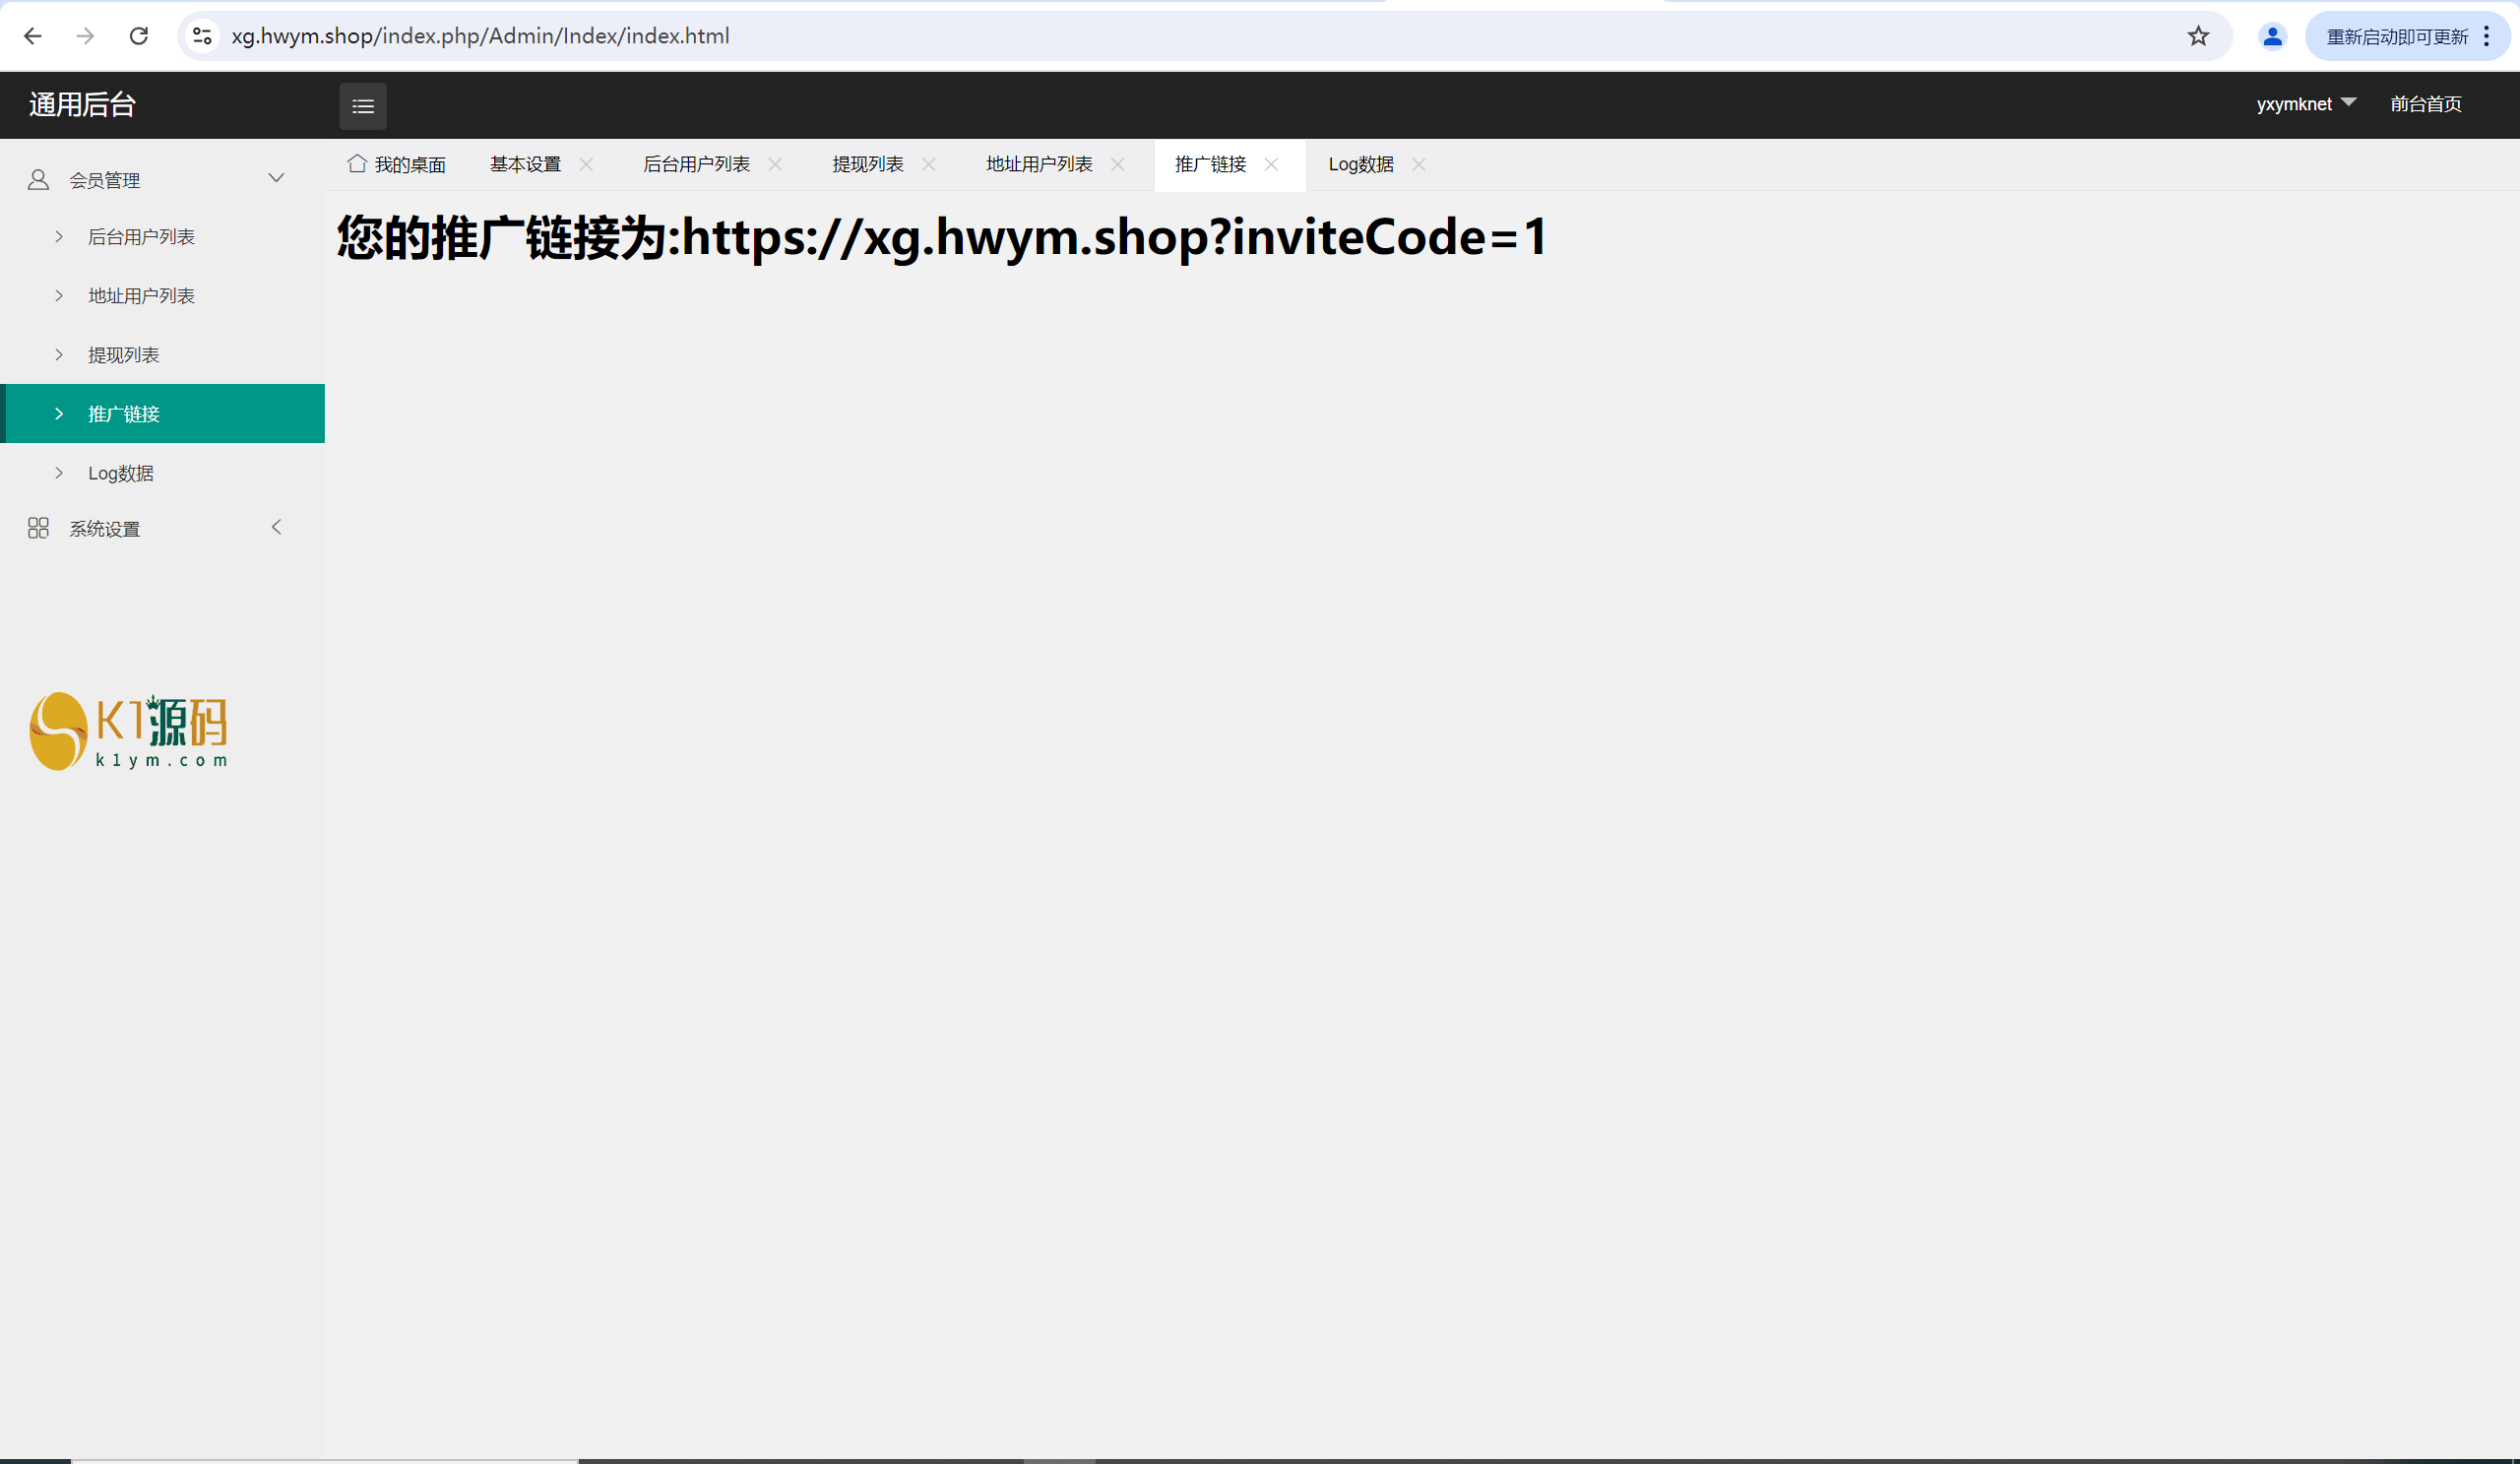Close the Log数据 tab
Viewport: 2520px width, 1464px height.
coord(1418,164)
